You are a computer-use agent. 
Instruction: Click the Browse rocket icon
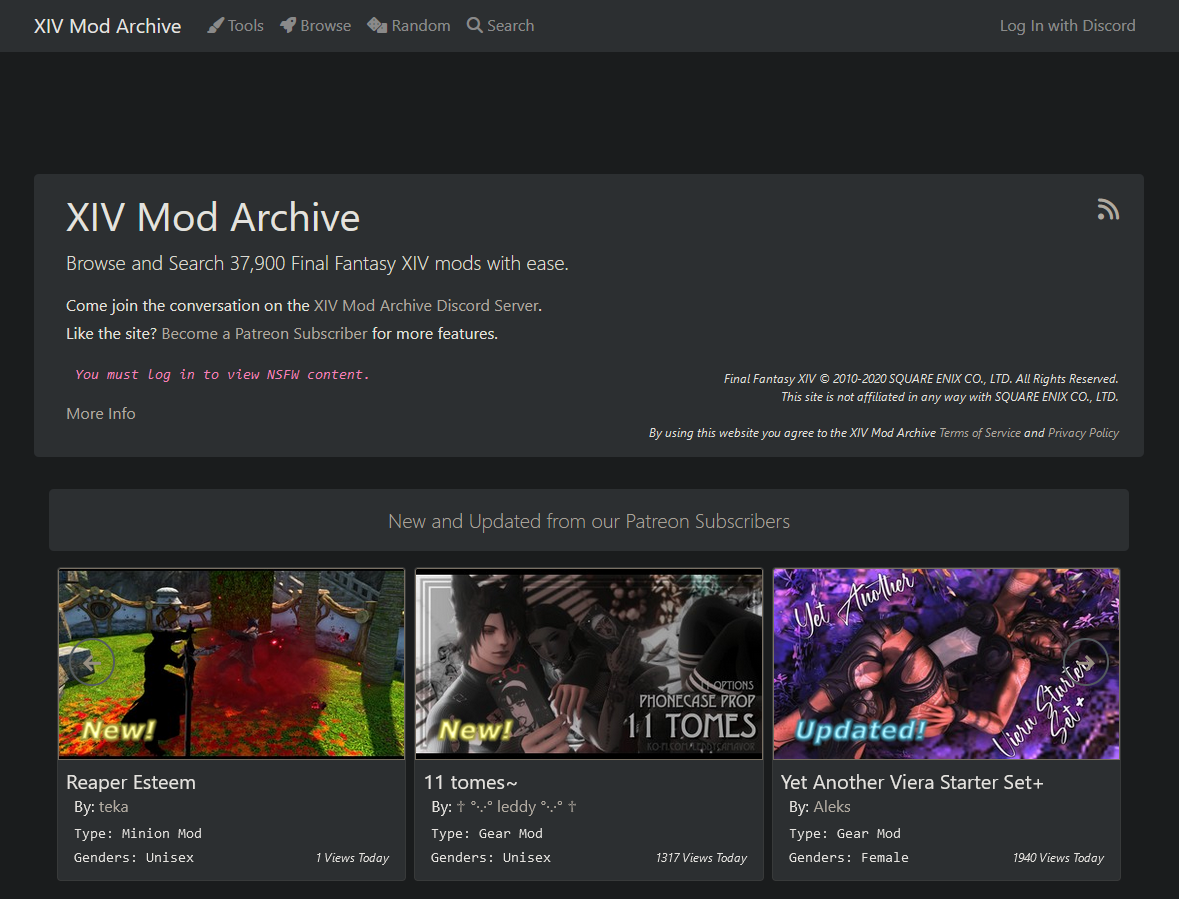pos(288,26)
